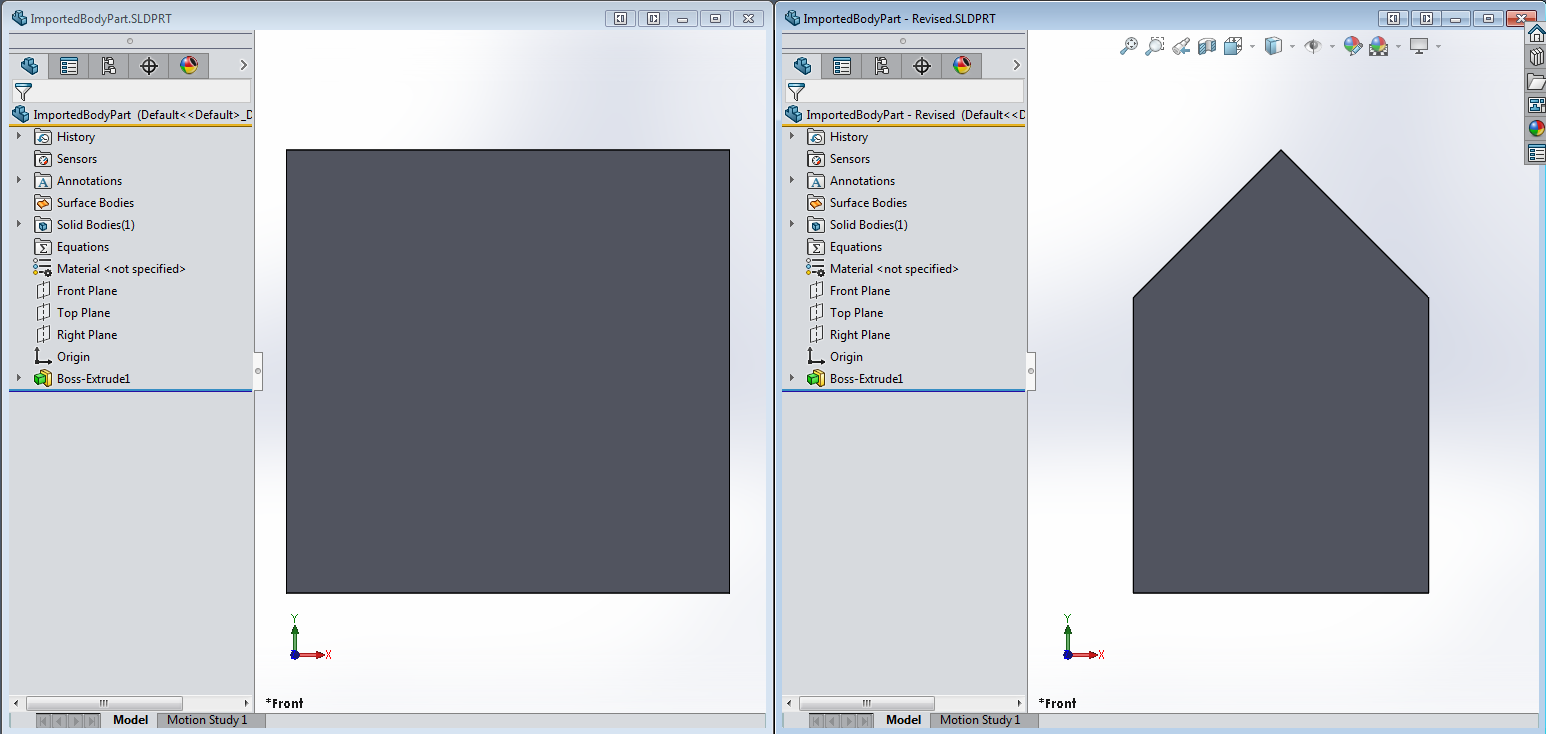
Task: Switch to DimXpertManager tab in ImportedBodyPart window
Action: coord(149,66)
